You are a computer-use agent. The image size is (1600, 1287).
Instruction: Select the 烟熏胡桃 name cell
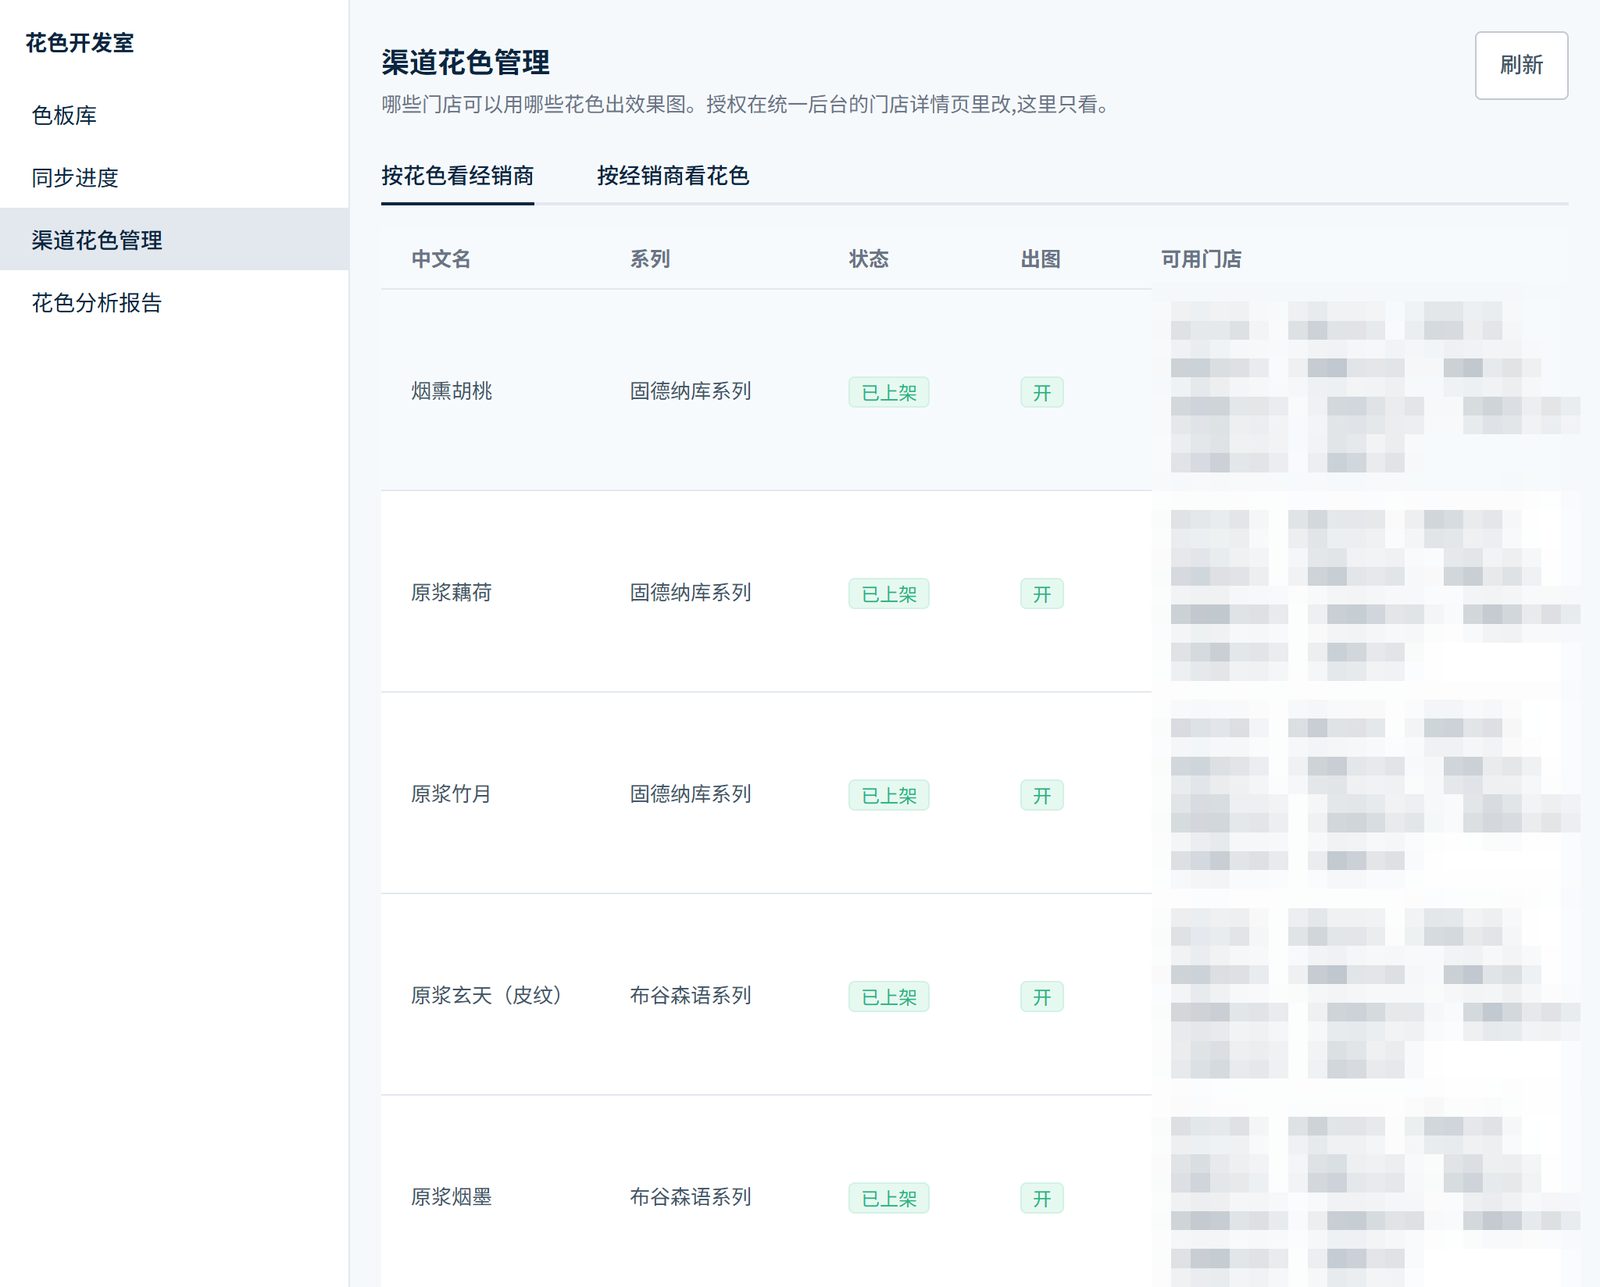tap(452, 391)
